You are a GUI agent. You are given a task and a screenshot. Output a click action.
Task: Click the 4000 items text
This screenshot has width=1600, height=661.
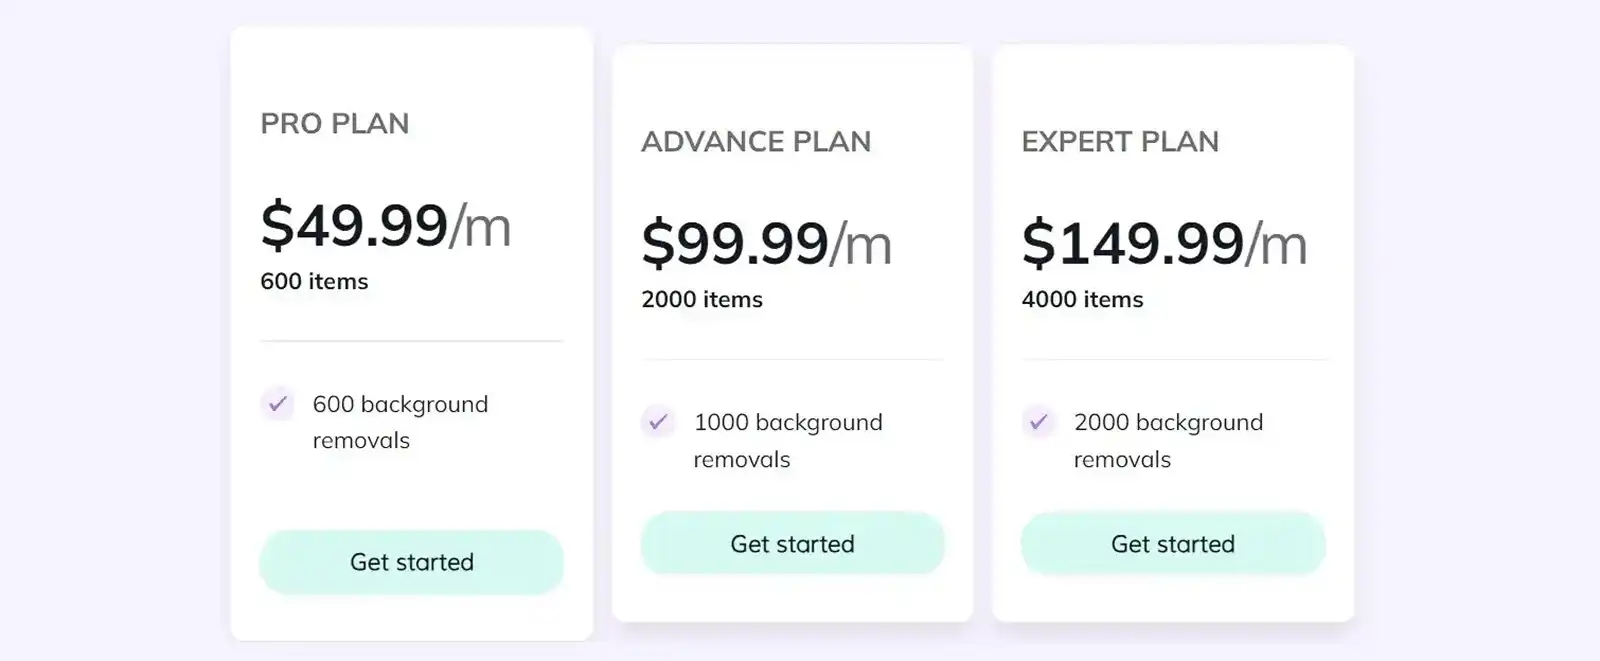(1082, 298)
